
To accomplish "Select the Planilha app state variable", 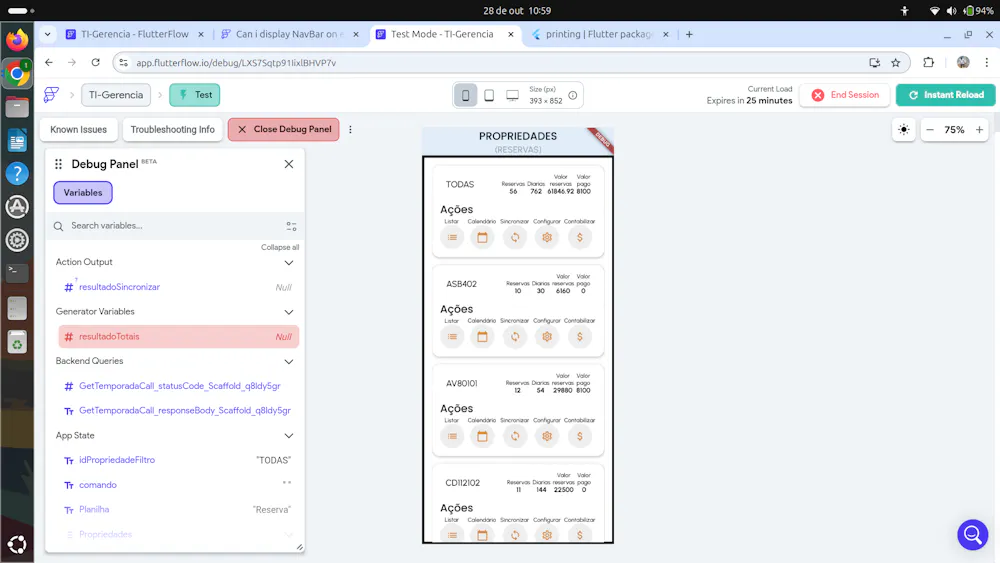I will [x=94, y=509].
